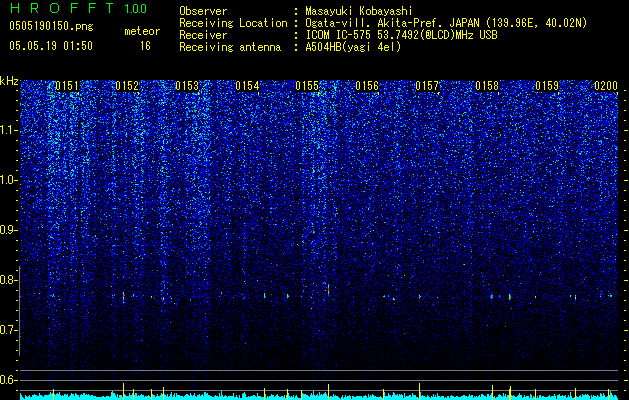Click the 0154 time marker
The width and height of the screenshot is (629, 400).
[x=247, y=86]
